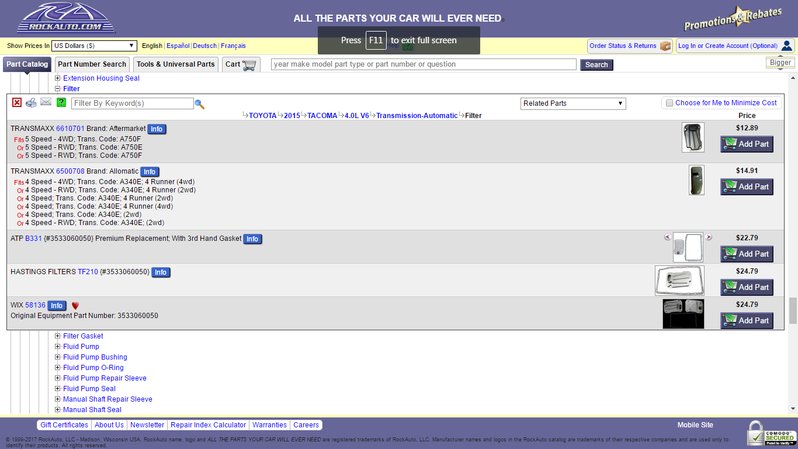Switch language to Español

(178, 46)
